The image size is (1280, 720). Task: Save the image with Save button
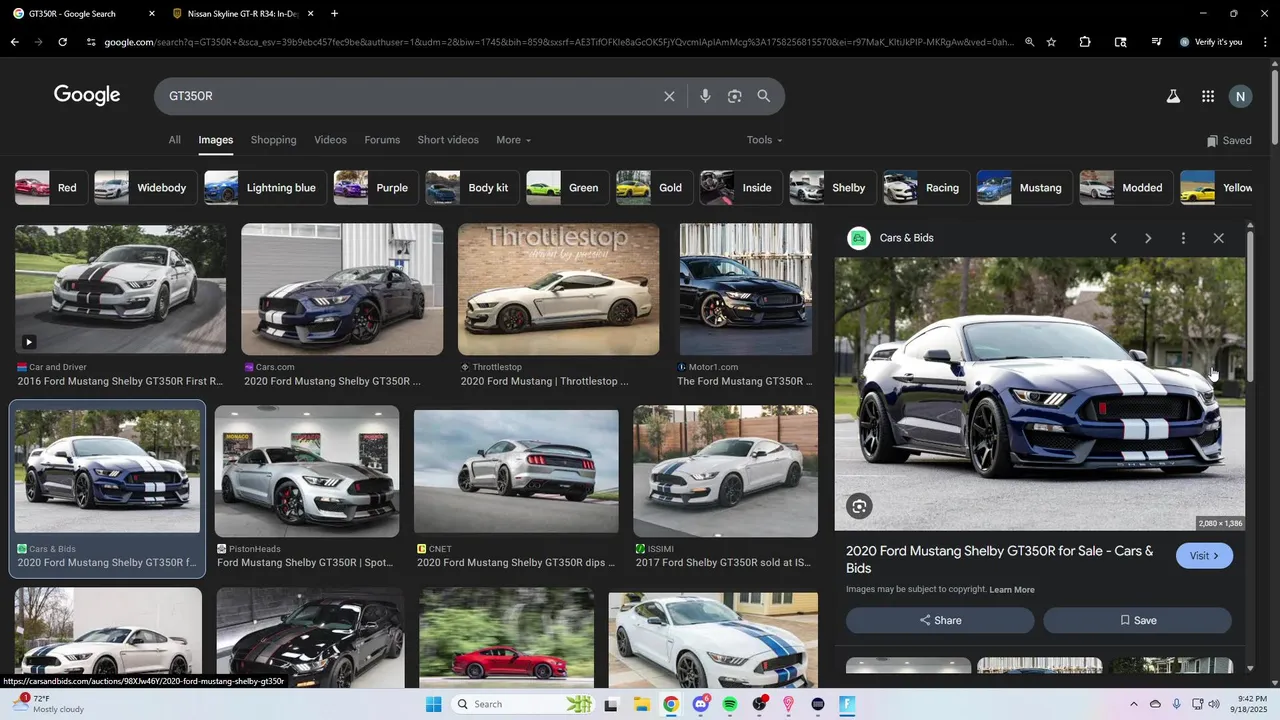(x=1137, y=620)
